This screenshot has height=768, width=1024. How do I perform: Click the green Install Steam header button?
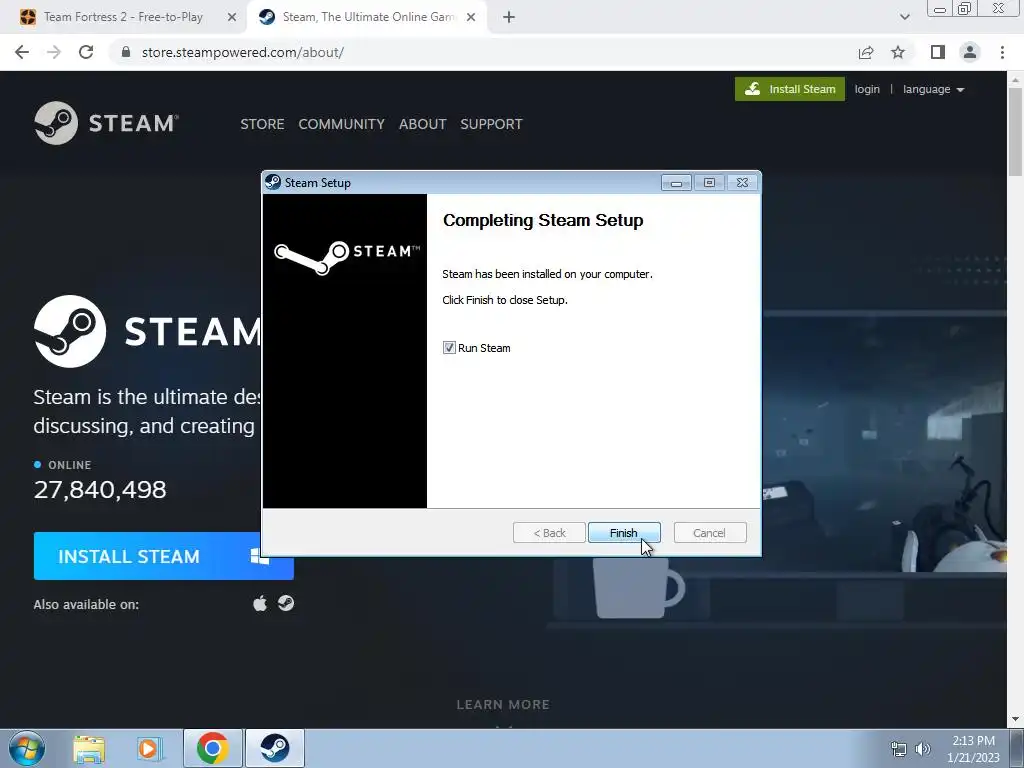(790, 89)
